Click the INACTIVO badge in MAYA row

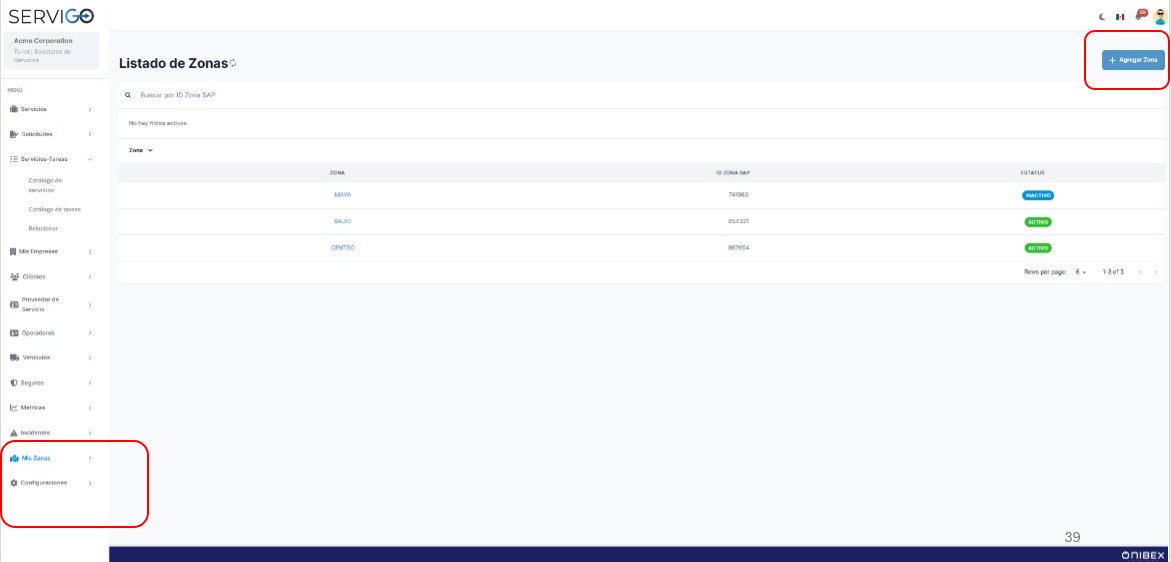click(x=1037, y=196)
